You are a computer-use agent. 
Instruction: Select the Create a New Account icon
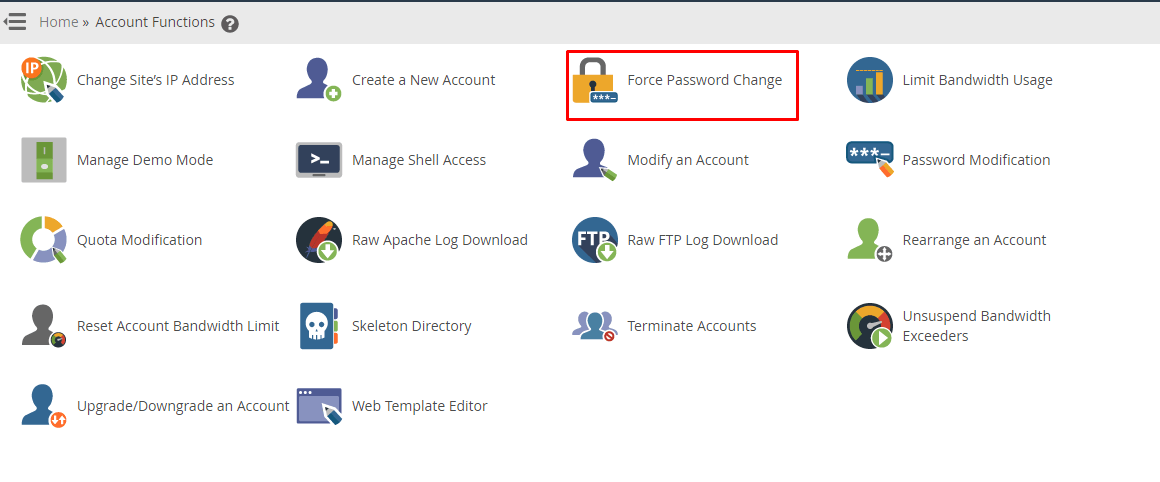pyautogui.click(x=319, y=80)
